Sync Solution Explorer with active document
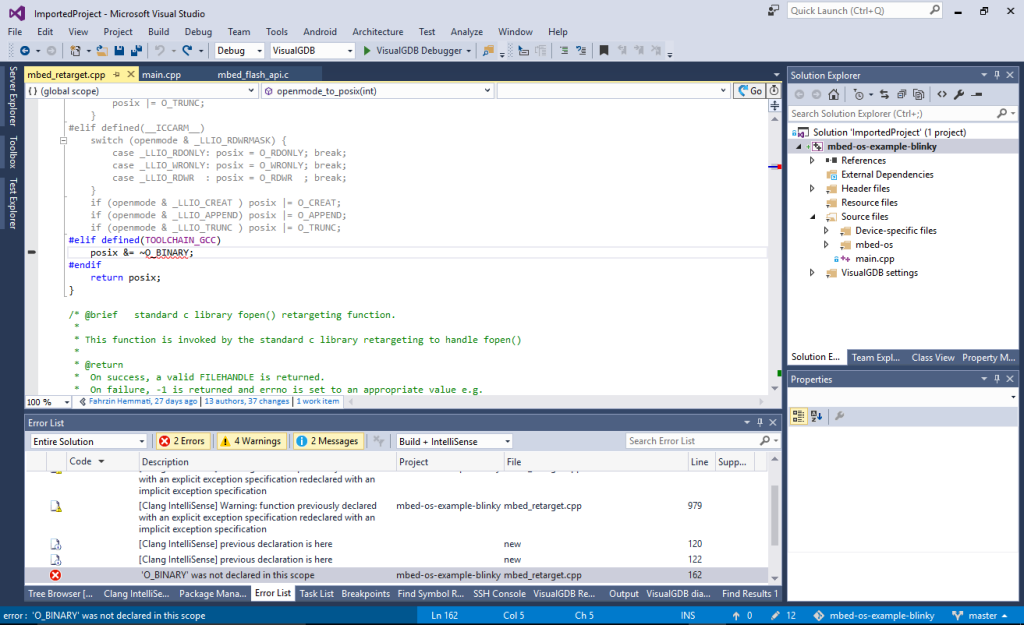This screenshot has width=1024, height=625. (885, 93)
